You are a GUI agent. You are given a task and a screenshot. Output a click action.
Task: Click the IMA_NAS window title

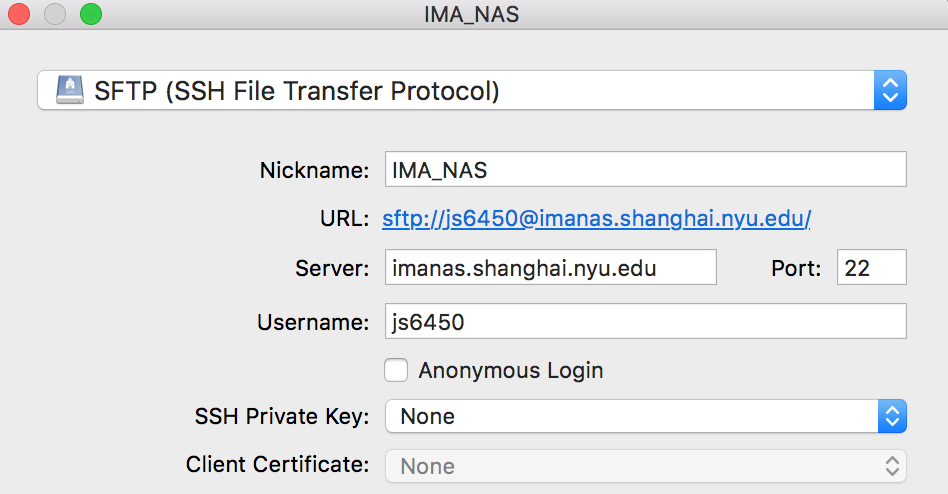pos(472,14)
